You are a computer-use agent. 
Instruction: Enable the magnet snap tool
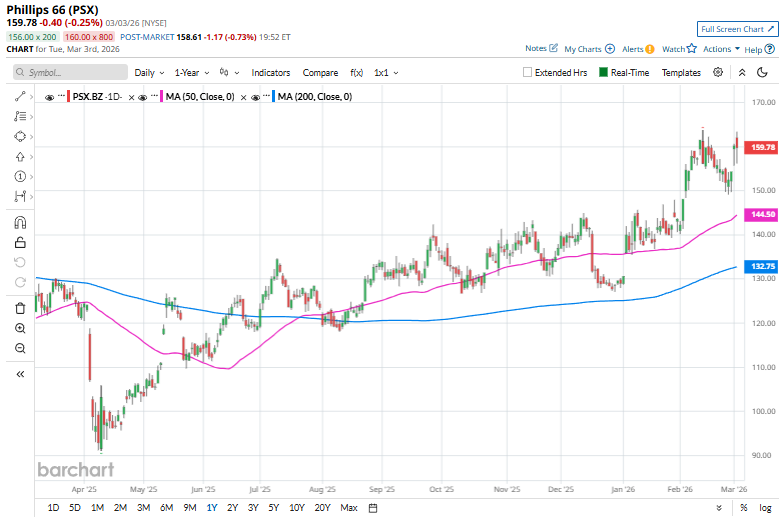click(x=20, y=222)
